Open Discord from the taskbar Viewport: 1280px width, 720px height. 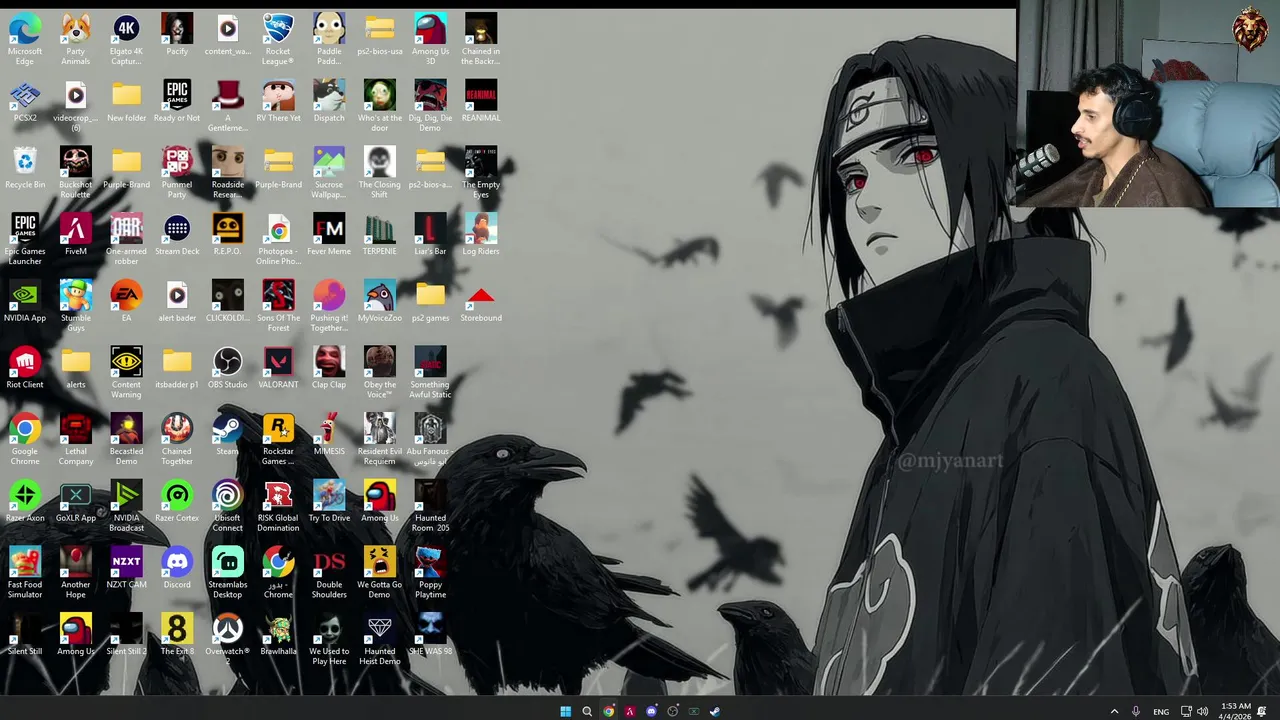pos(651,711)
